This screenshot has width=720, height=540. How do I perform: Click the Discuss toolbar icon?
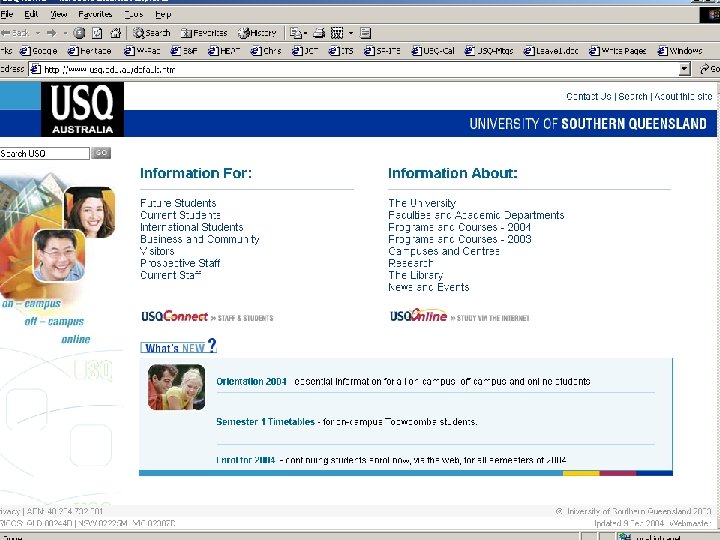tap(366, 33)
